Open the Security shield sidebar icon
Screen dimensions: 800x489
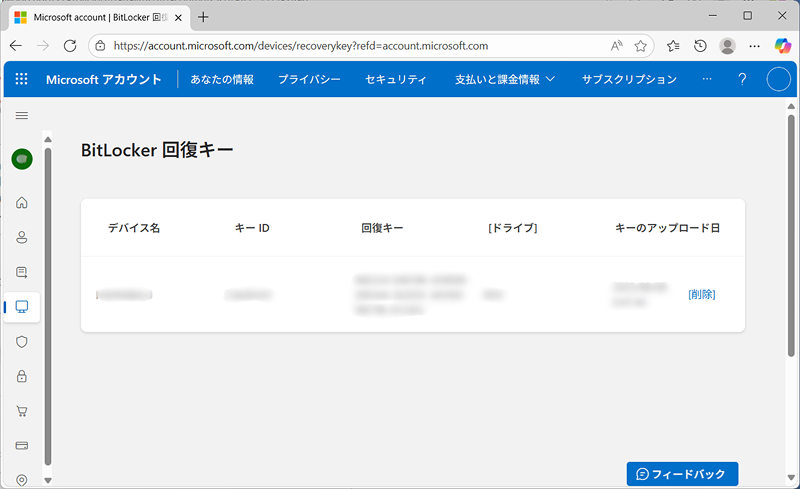(22, 342)
